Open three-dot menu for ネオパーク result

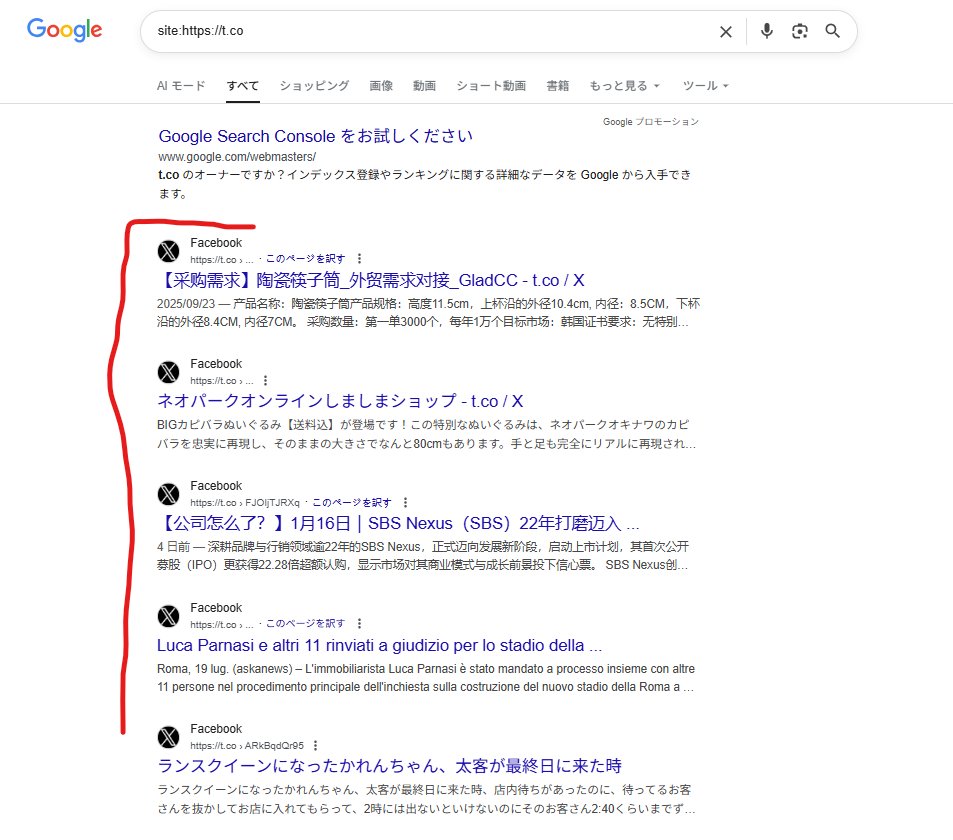[265, 381]
